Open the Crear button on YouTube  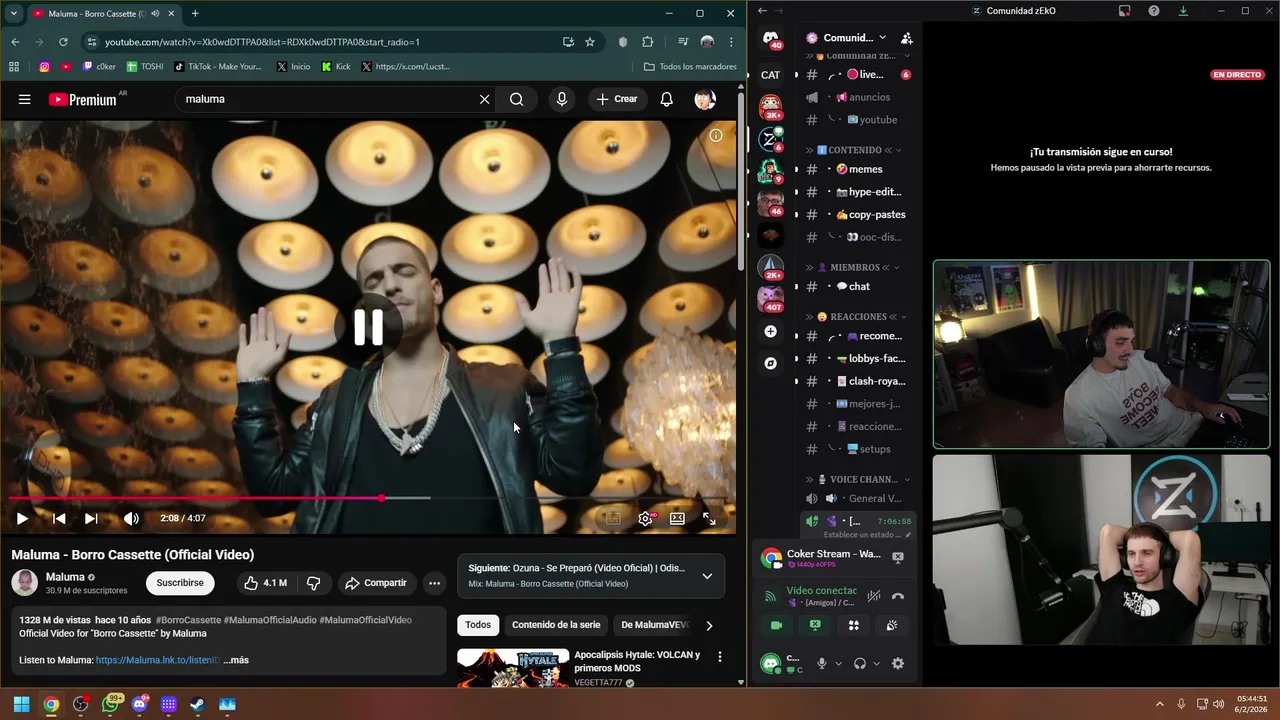(x=617, y=99)
